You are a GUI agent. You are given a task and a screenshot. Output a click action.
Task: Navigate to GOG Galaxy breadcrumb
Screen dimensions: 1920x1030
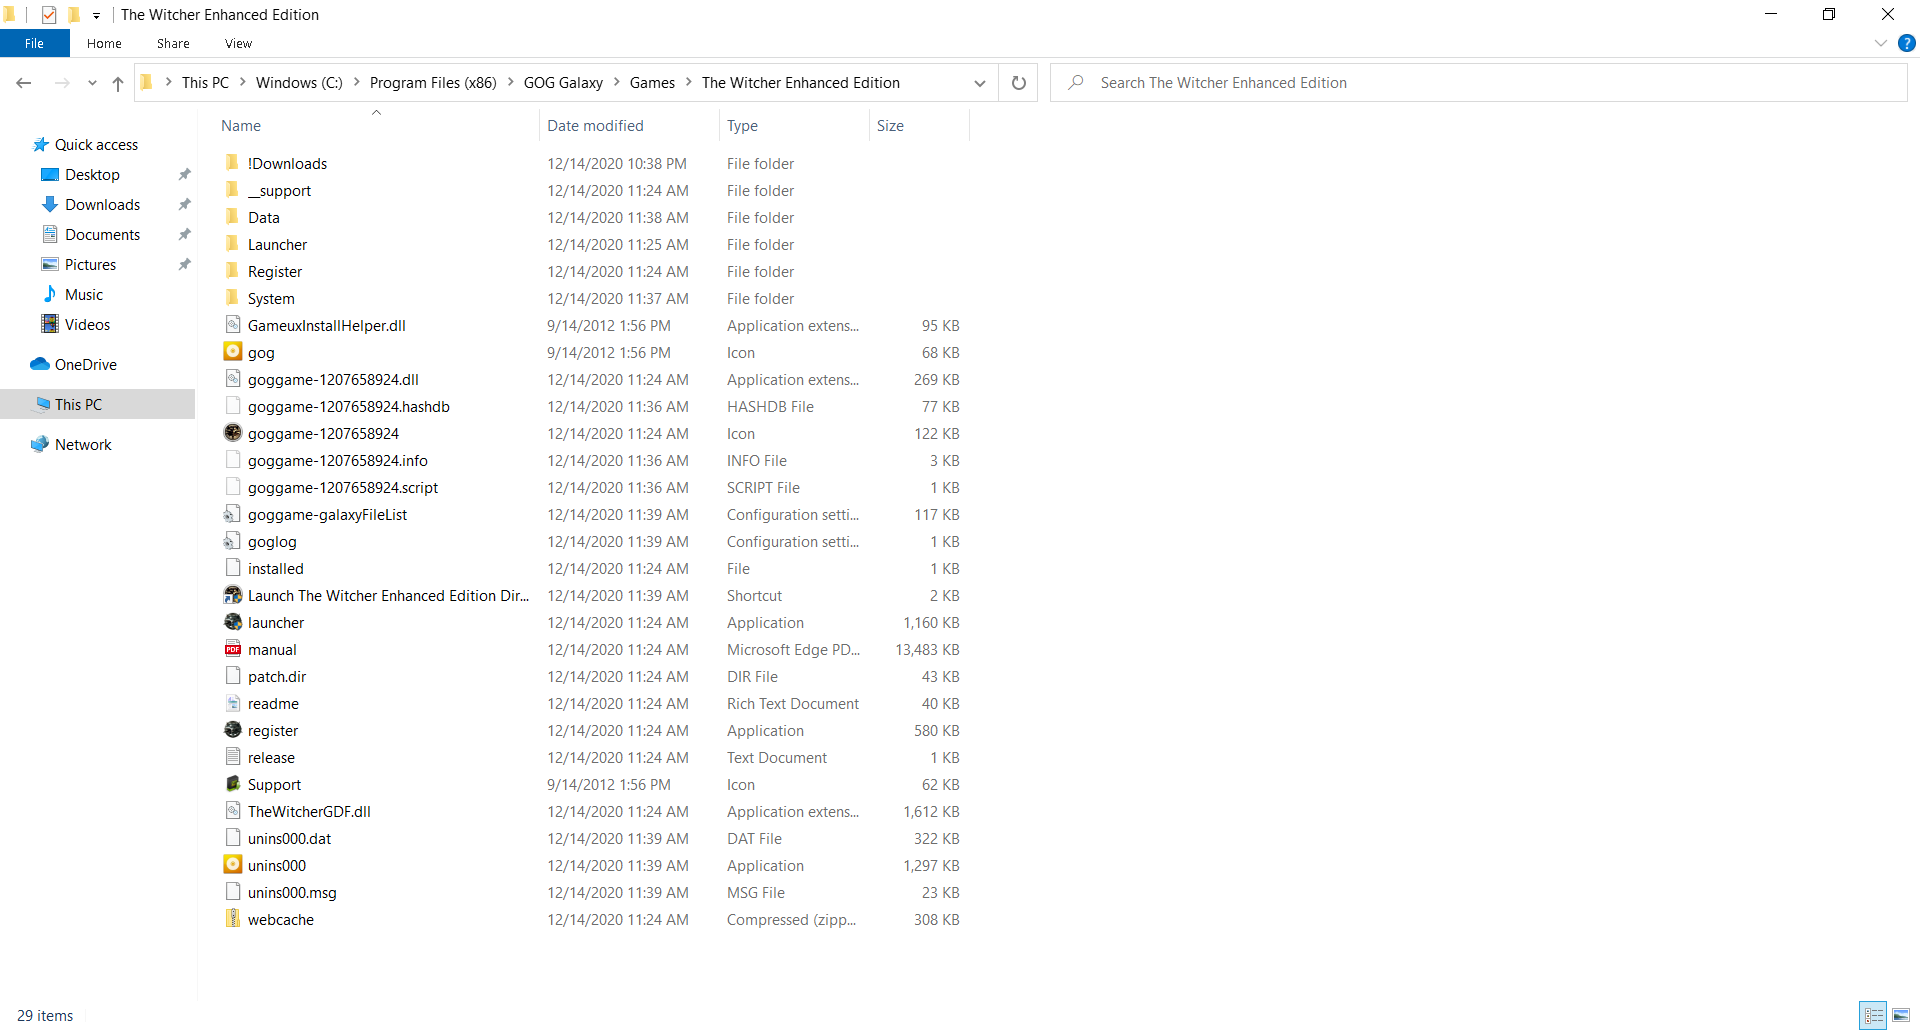point(563,83)
